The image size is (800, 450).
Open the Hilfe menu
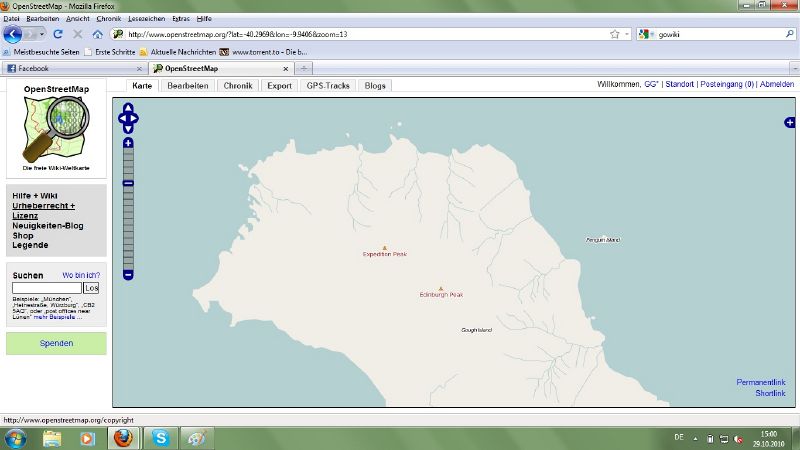pos(204,18)
